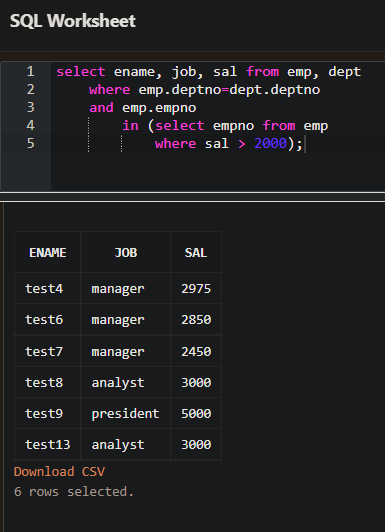Screen dimensions: 385x532
Task: Click test13's analyst job cell
Action: tap(126, 444)
